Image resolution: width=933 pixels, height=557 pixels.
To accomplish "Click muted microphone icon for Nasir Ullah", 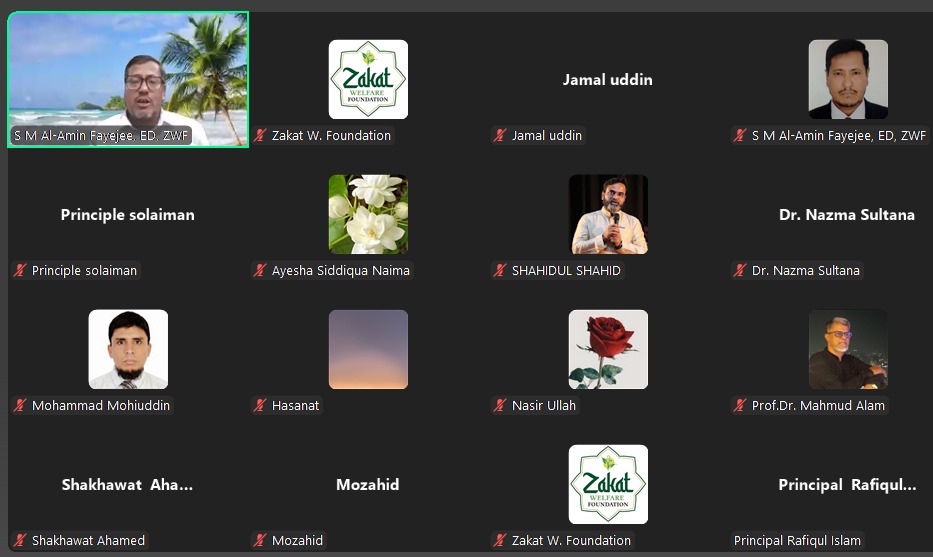I will pyautogui.click(x=500, y=406).
